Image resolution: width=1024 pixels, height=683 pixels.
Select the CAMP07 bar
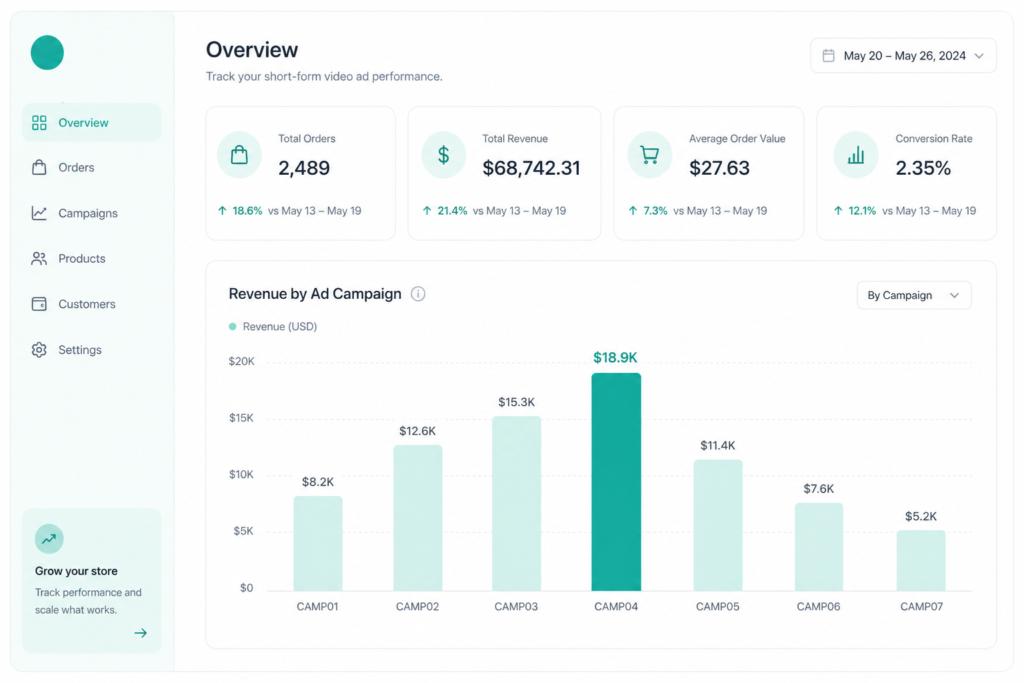pos(921,561)
